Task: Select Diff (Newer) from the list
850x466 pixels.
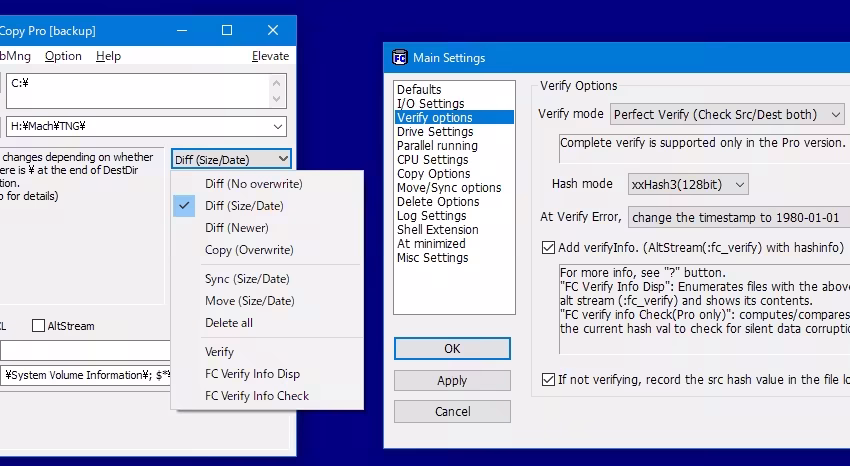Action: (x=236, y=228)
